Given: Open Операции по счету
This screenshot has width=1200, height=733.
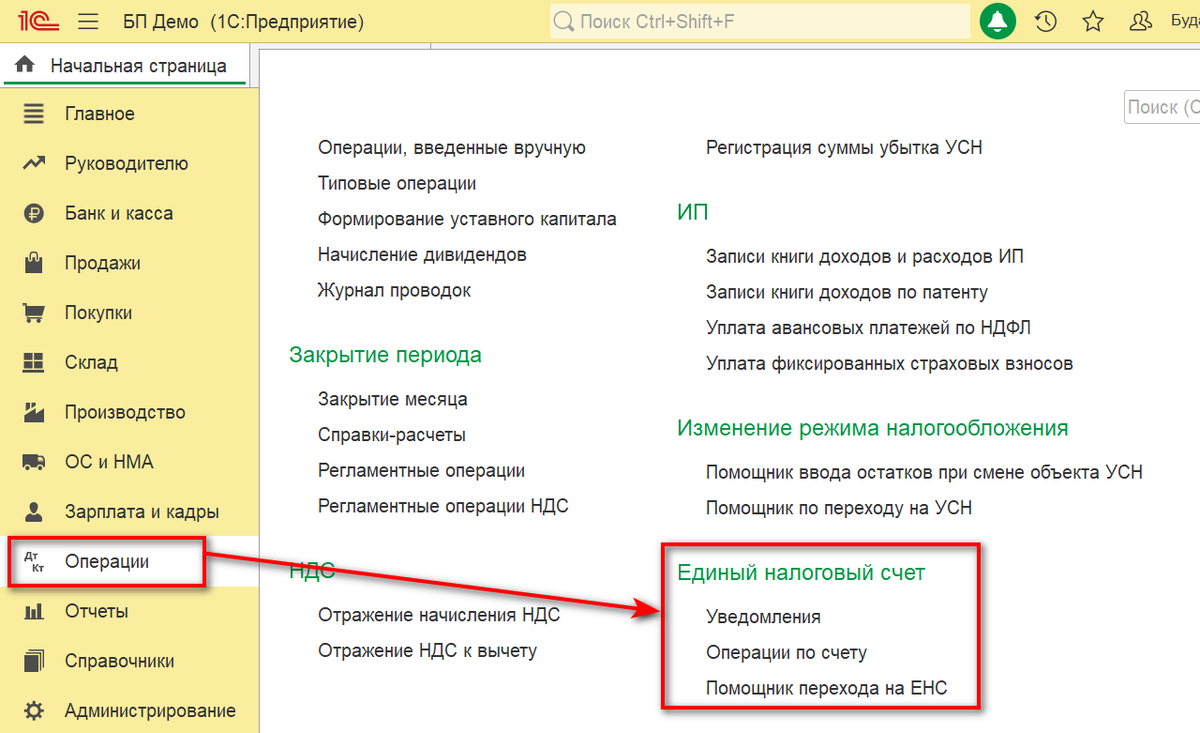Looking at the screenshot, I should click(786, 653).
